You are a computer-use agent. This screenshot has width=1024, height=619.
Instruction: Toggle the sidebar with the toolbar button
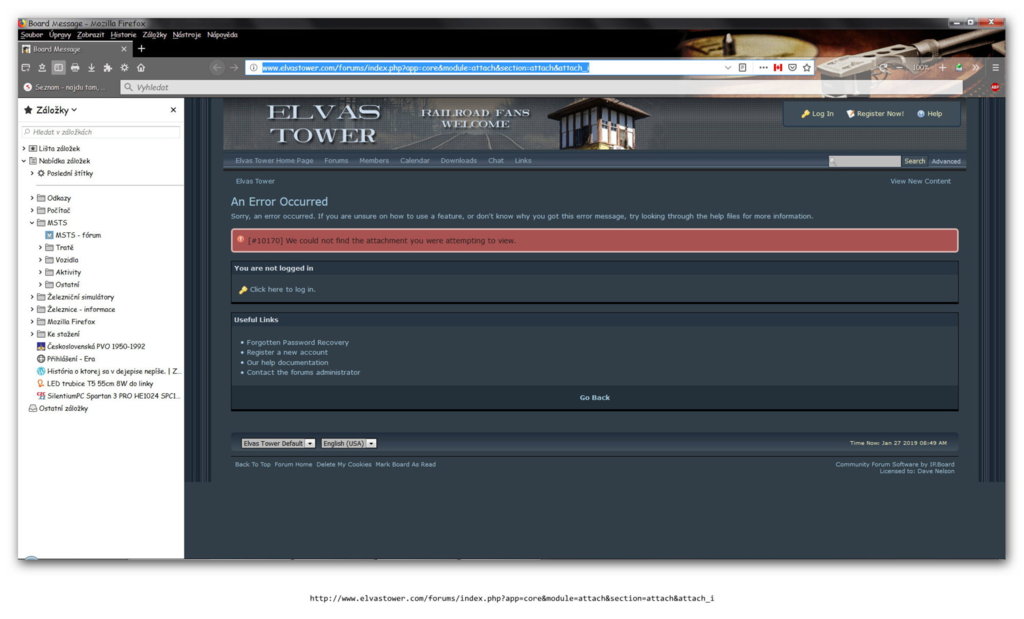point(58,68)
